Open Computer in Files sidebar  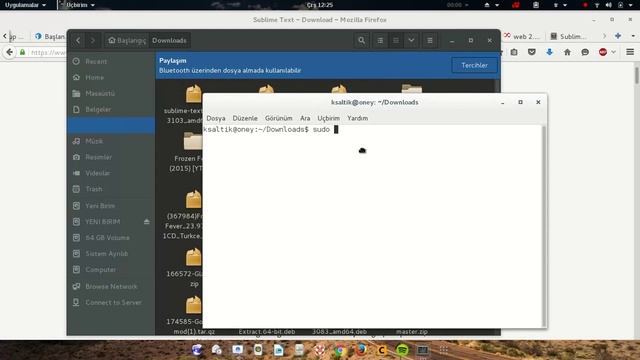pyautogui.click(x=111, y=270)
